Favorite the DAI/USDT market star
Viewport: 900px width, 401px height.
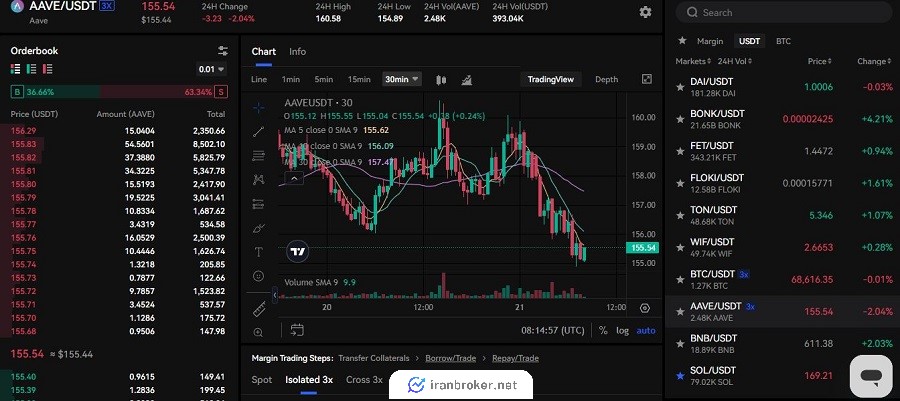[x=681, y=87]
